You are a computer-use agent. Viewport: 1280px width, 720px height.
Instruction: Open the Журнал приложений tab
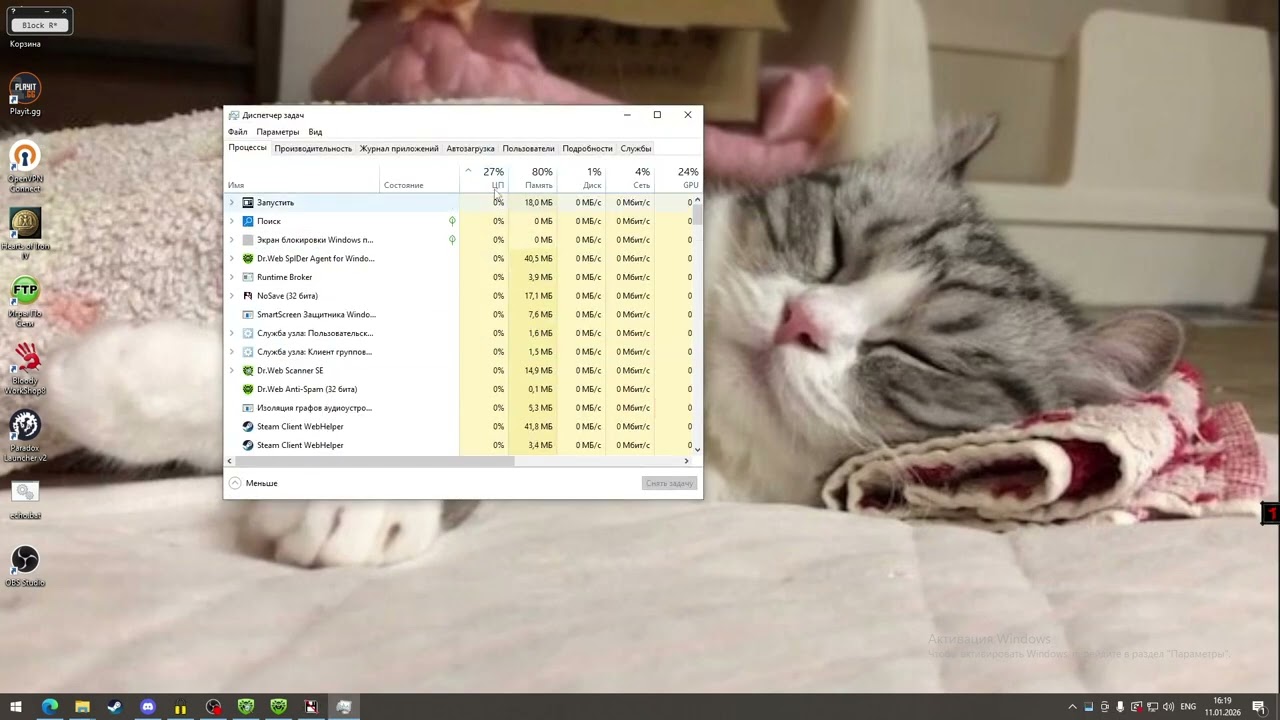(399, 149)
